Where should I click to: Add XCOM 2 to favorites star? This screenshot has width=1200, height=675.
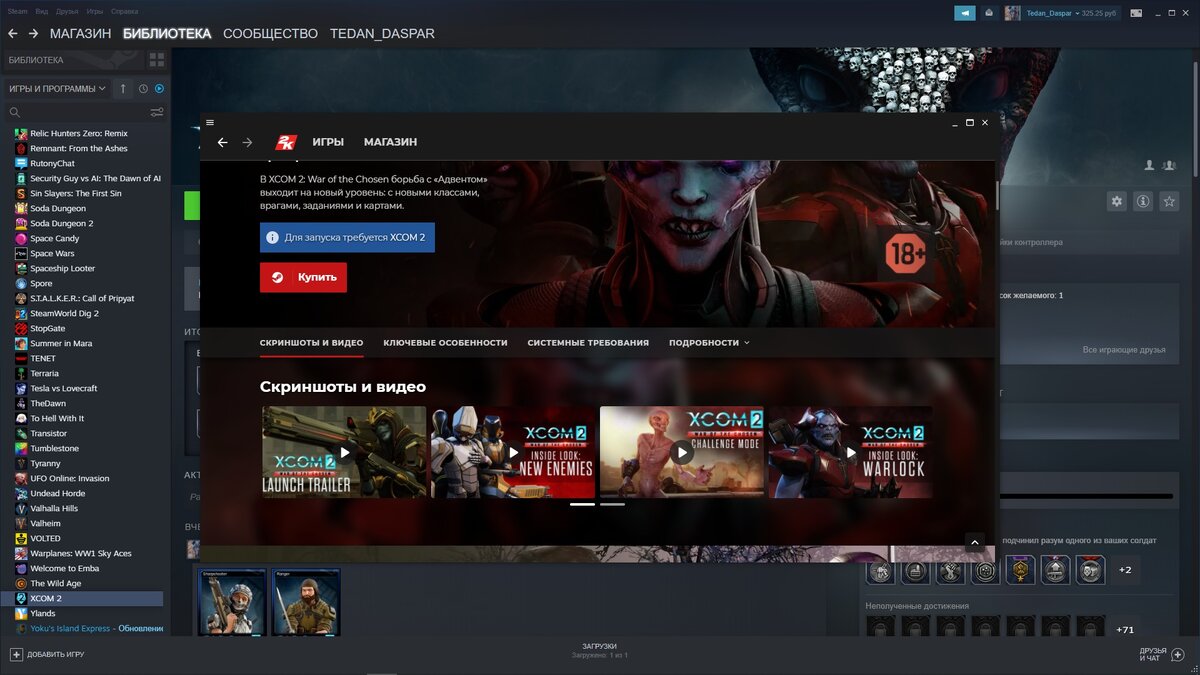(x=1168, y=201)
